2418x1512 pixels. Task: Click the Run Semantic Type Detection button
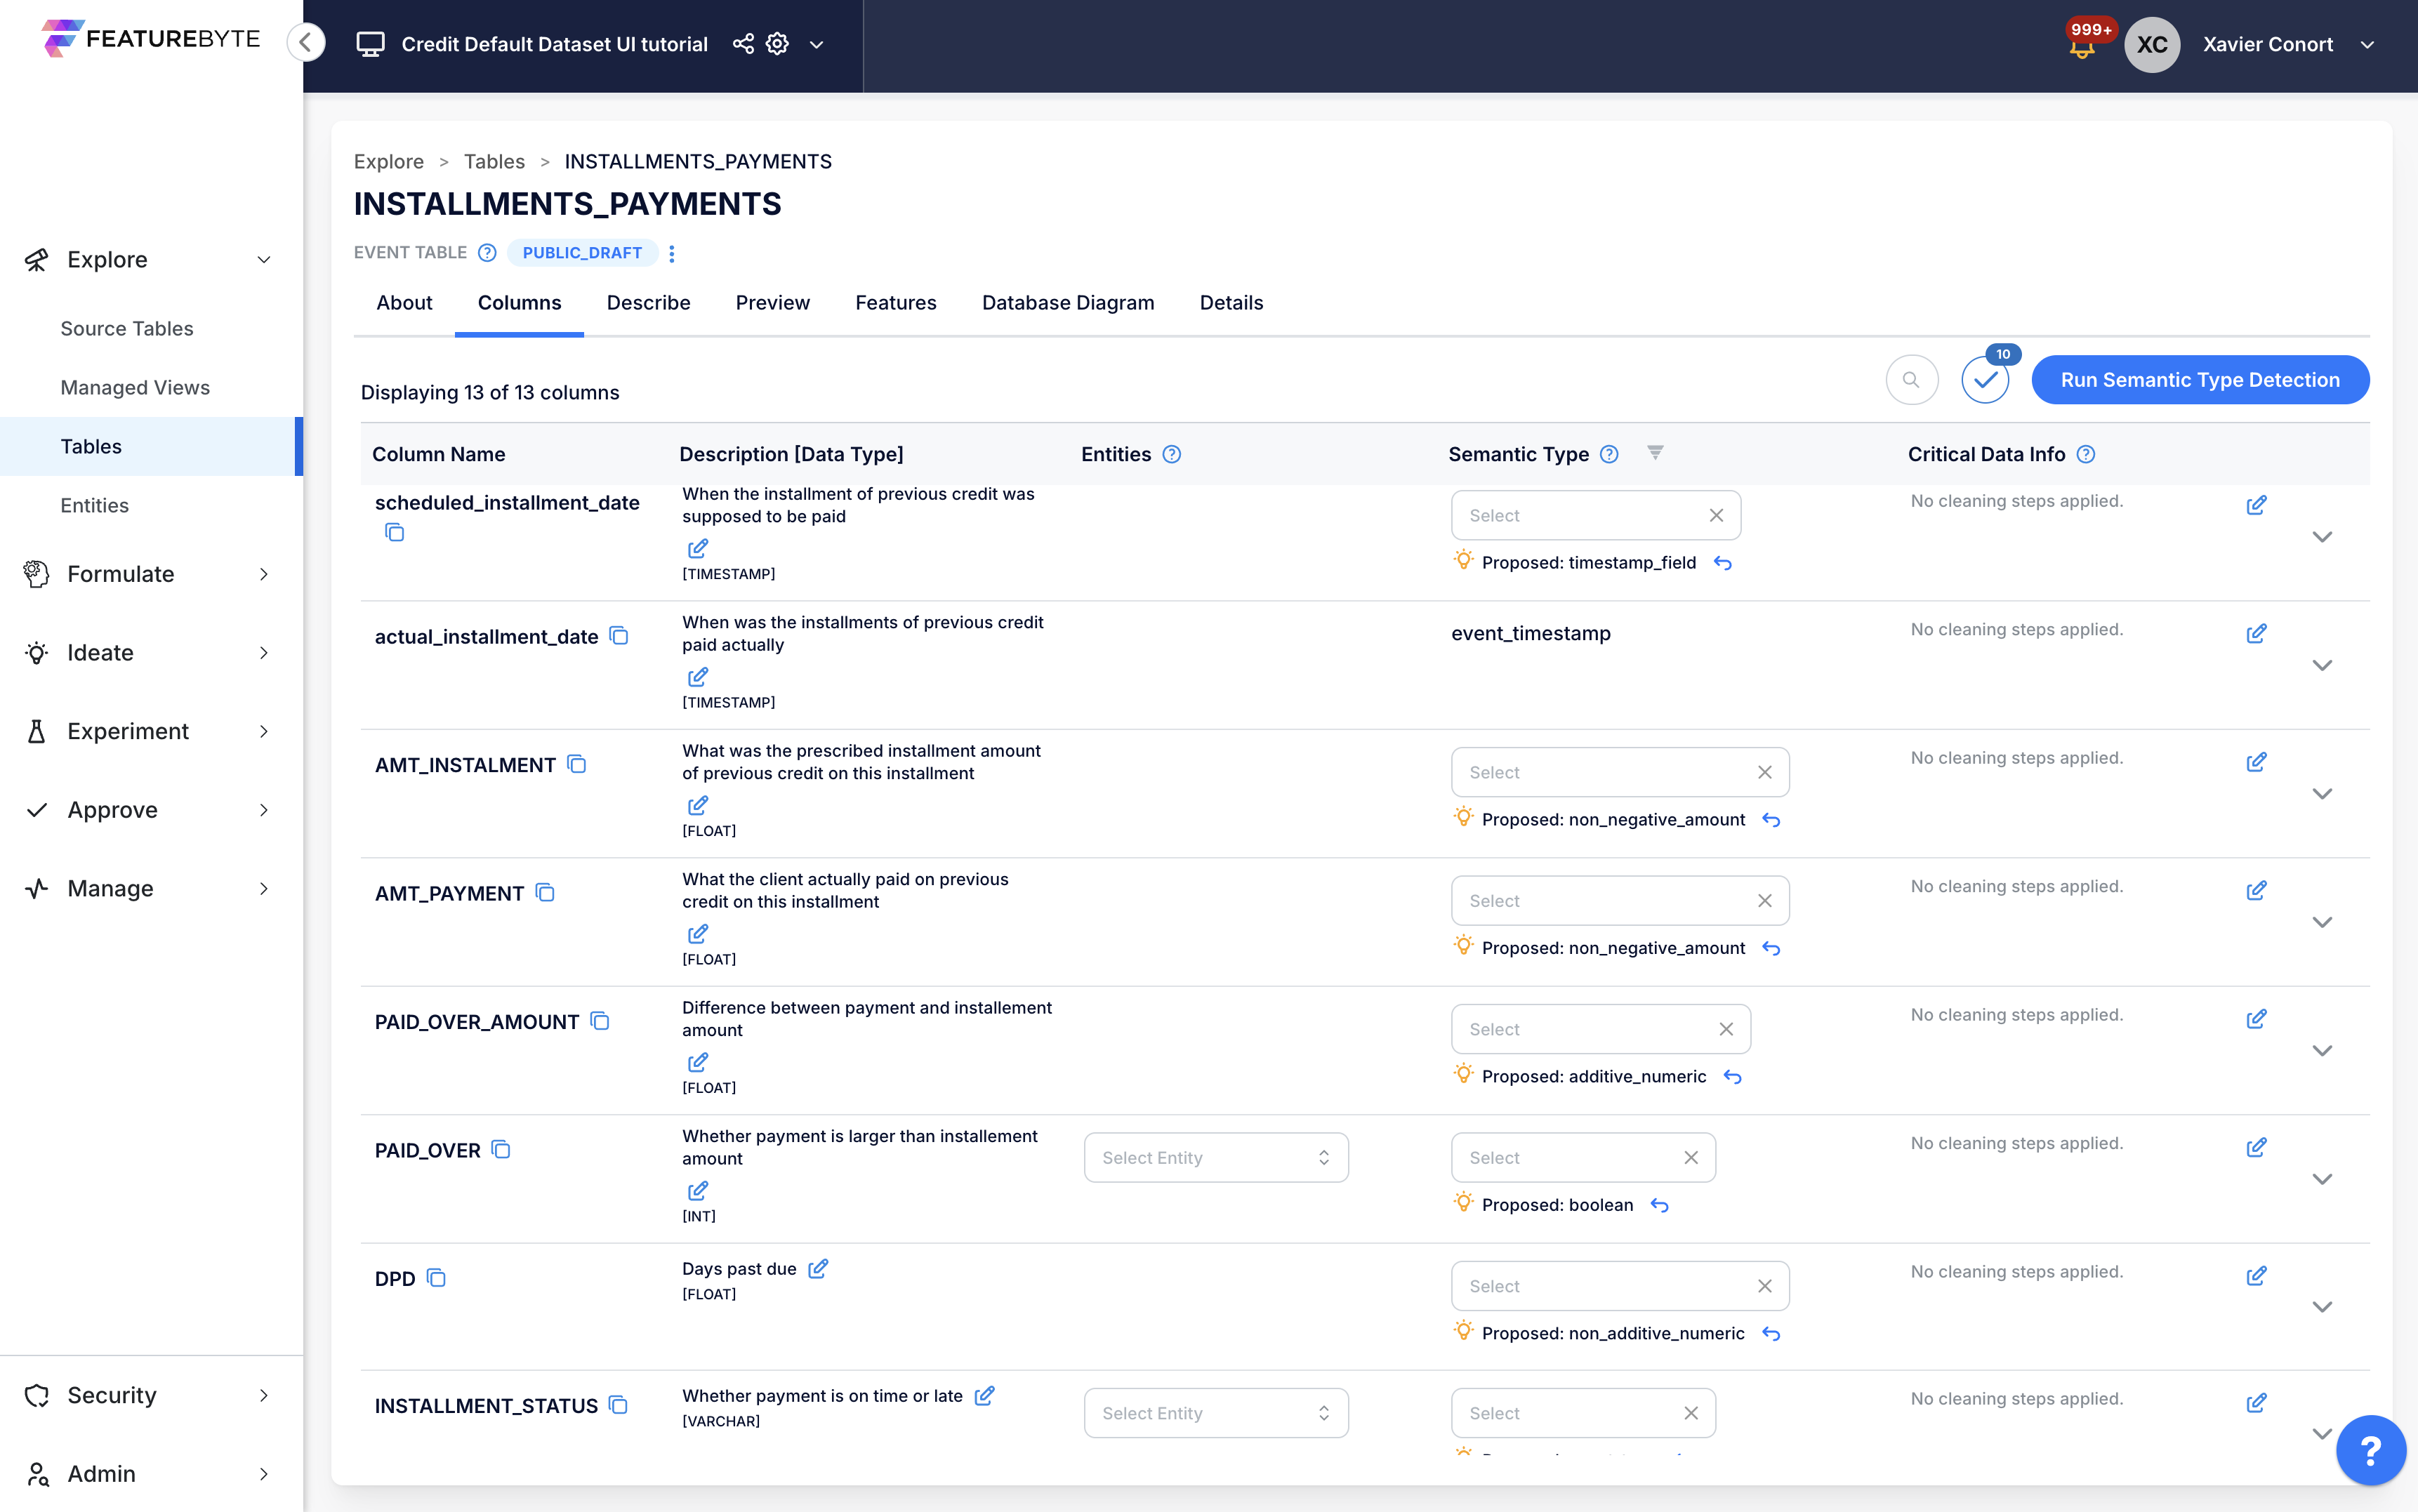click(x=2200, y=380)
